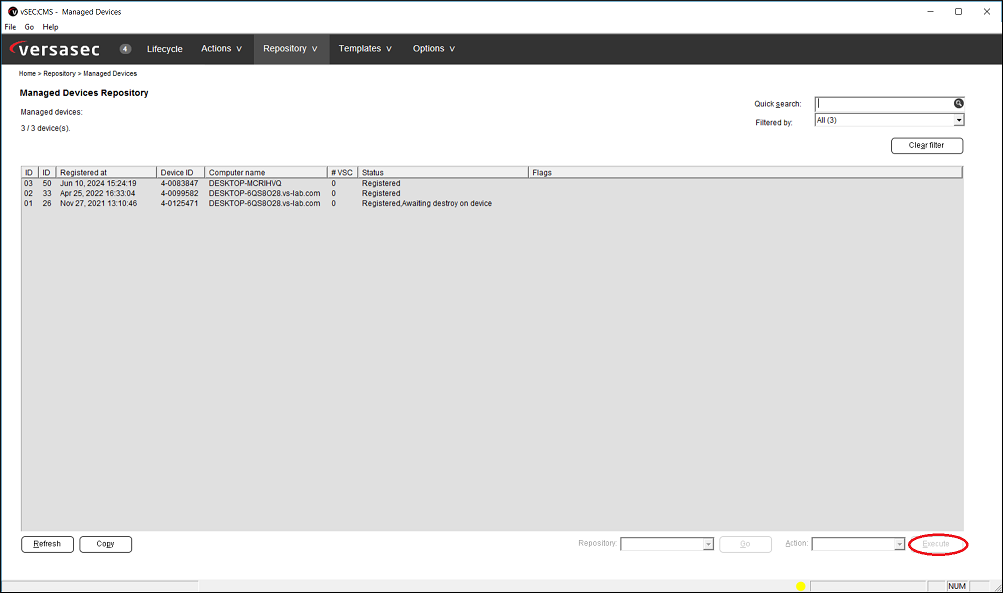The image size is (1003, 593).
Task: Sort by the Device ID column header
Action: click(x=180, y=173)
